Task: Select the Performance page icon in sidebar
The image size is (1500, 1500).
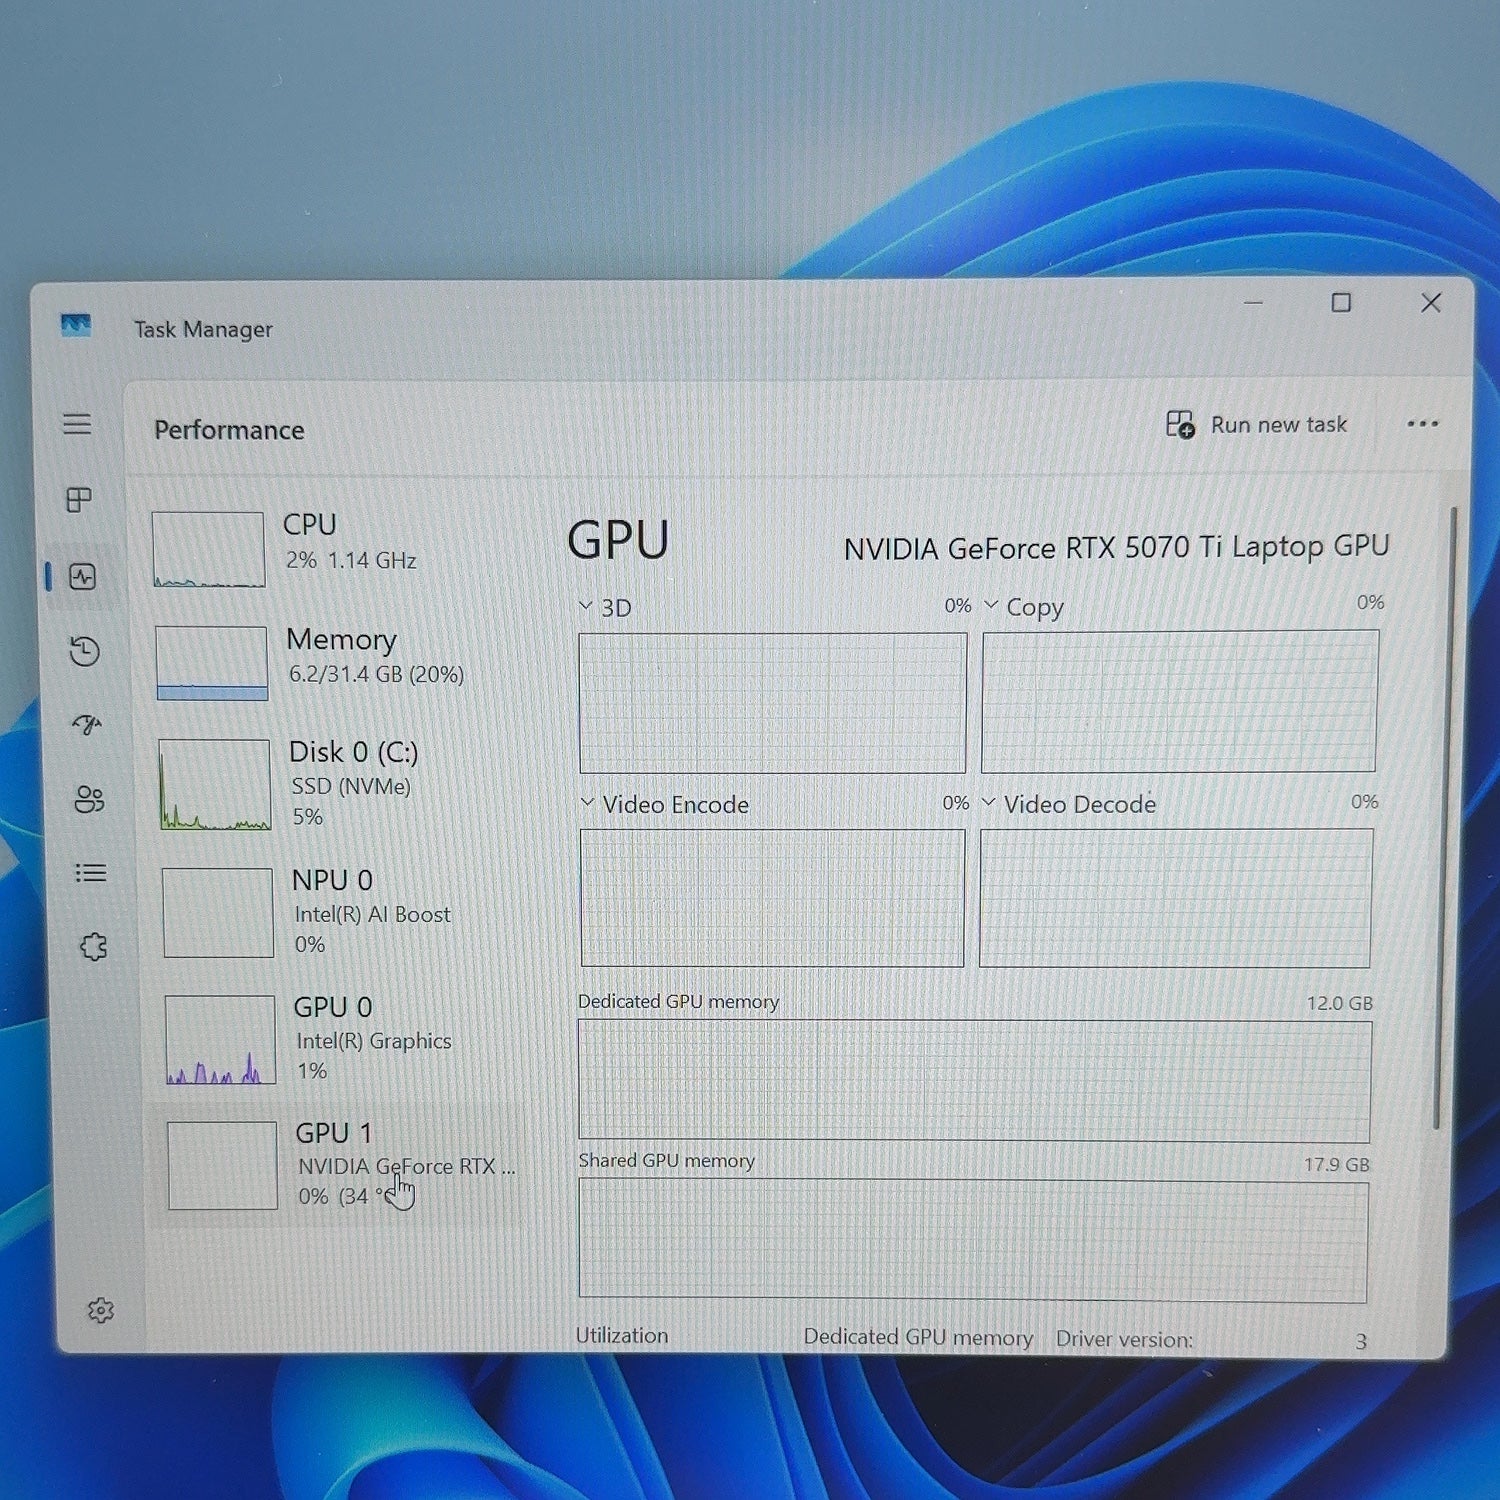Action: 82,576
